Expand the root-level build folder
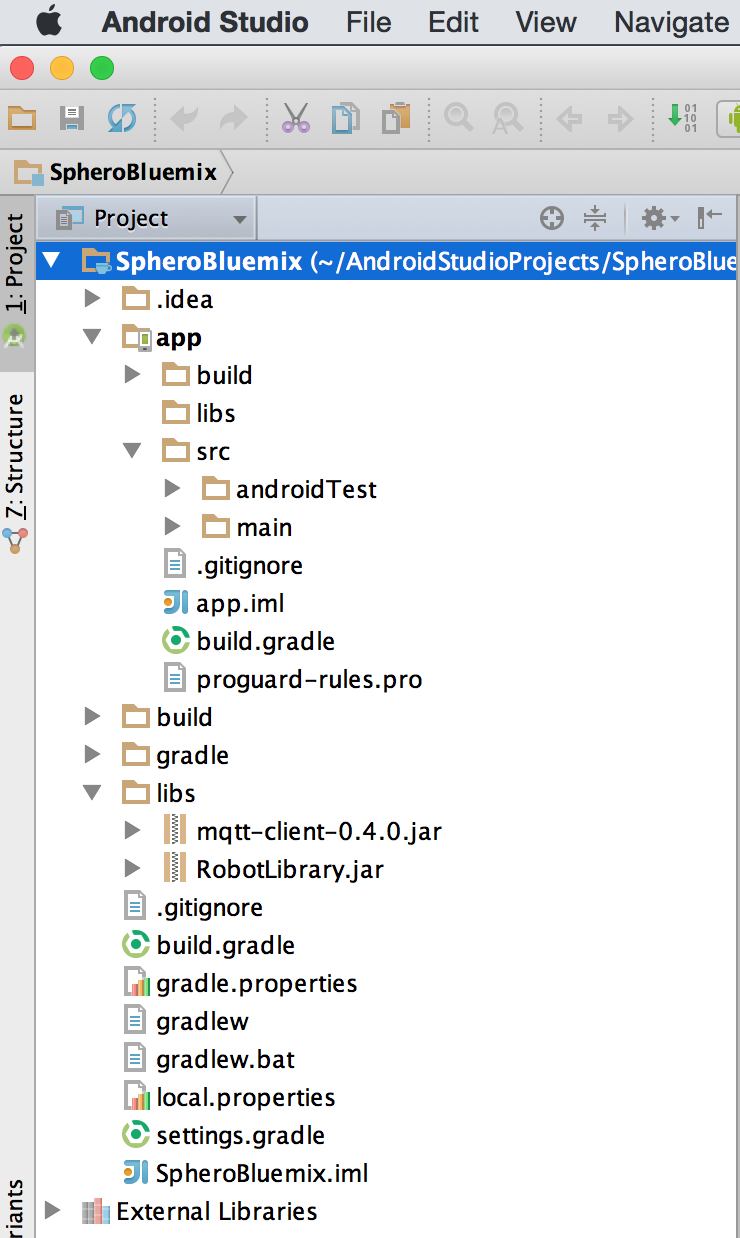This screenshot has height=1238, width=740. pyautogui.click(x=92, y=717)
